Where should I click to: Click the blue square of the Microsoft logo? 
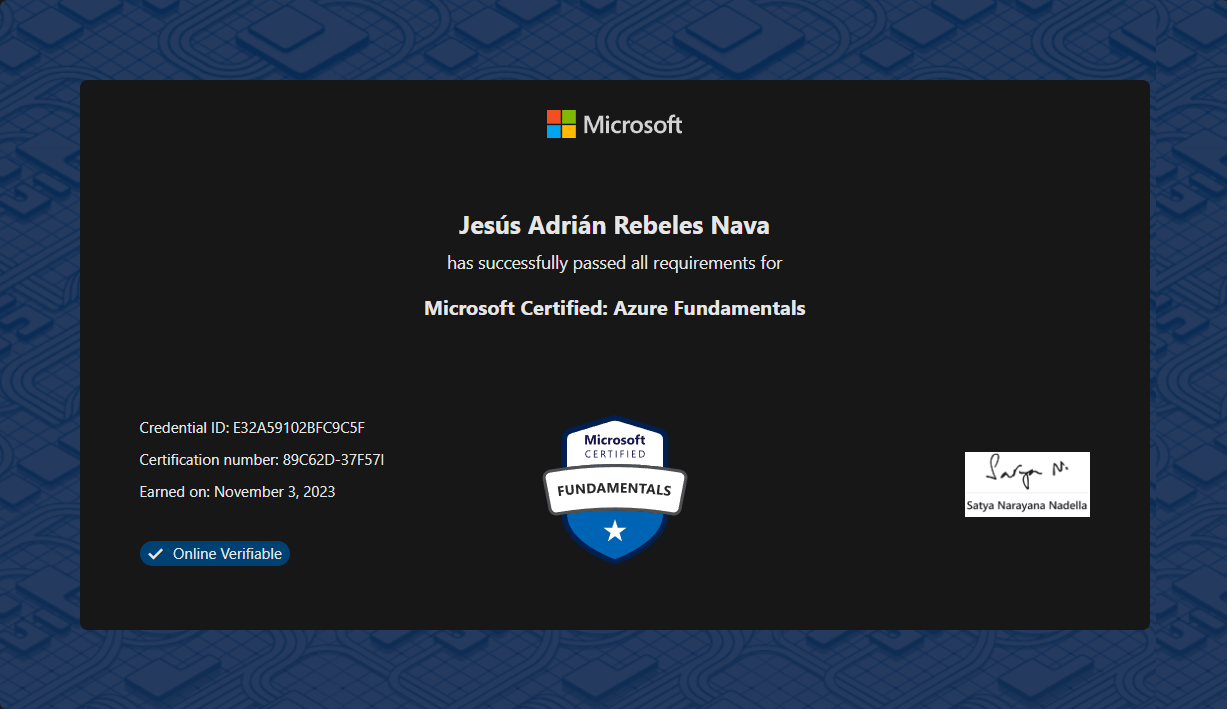click(x=553, y=131)
